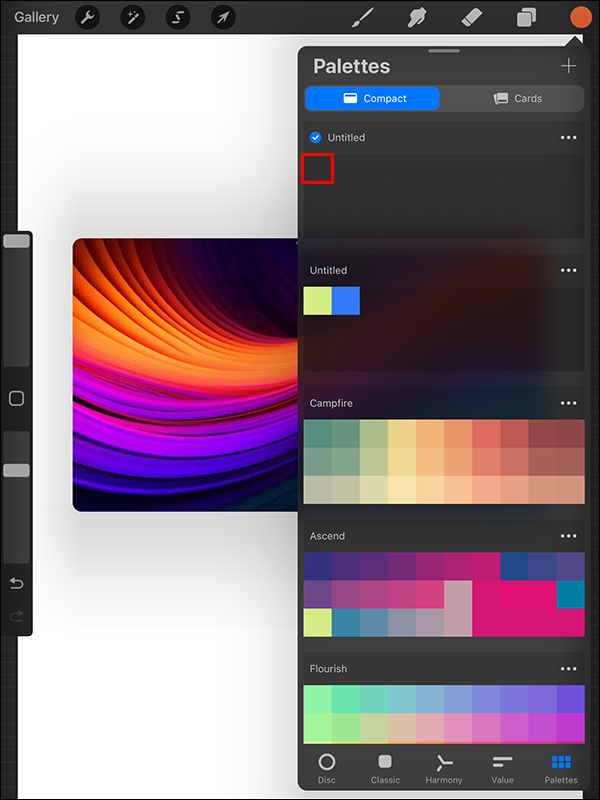The image size is (600, 800).
Task: Open the Actions wrench menu
Action: [x=88, y=18]
